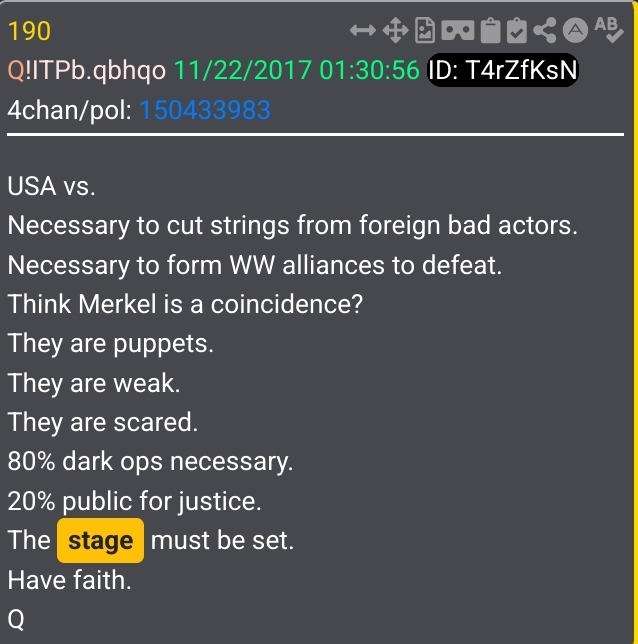The image size is (638, 644).
Task: Click the Q!ITPb.qbhqo tripcode name
Action: tap(87, 70)
